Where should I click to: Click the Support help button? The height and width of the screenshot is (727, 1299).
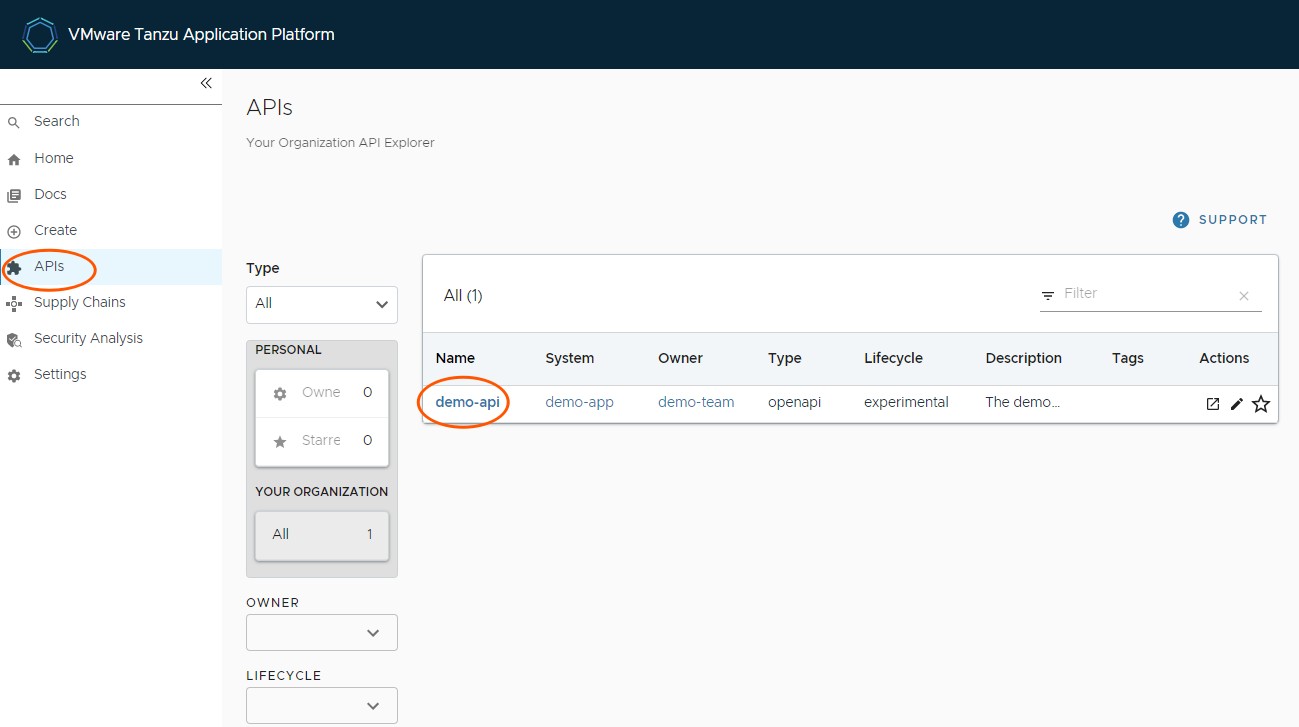[x=1220, y=219]
